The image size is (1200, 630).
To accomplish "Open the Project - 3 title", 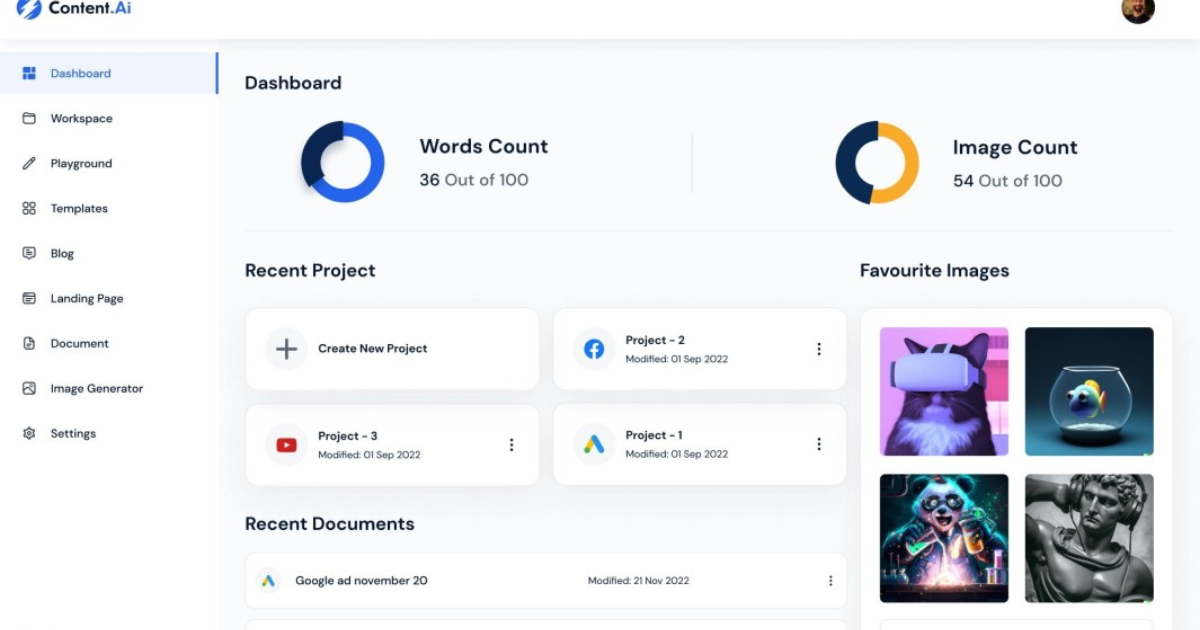I will [347, 436].
